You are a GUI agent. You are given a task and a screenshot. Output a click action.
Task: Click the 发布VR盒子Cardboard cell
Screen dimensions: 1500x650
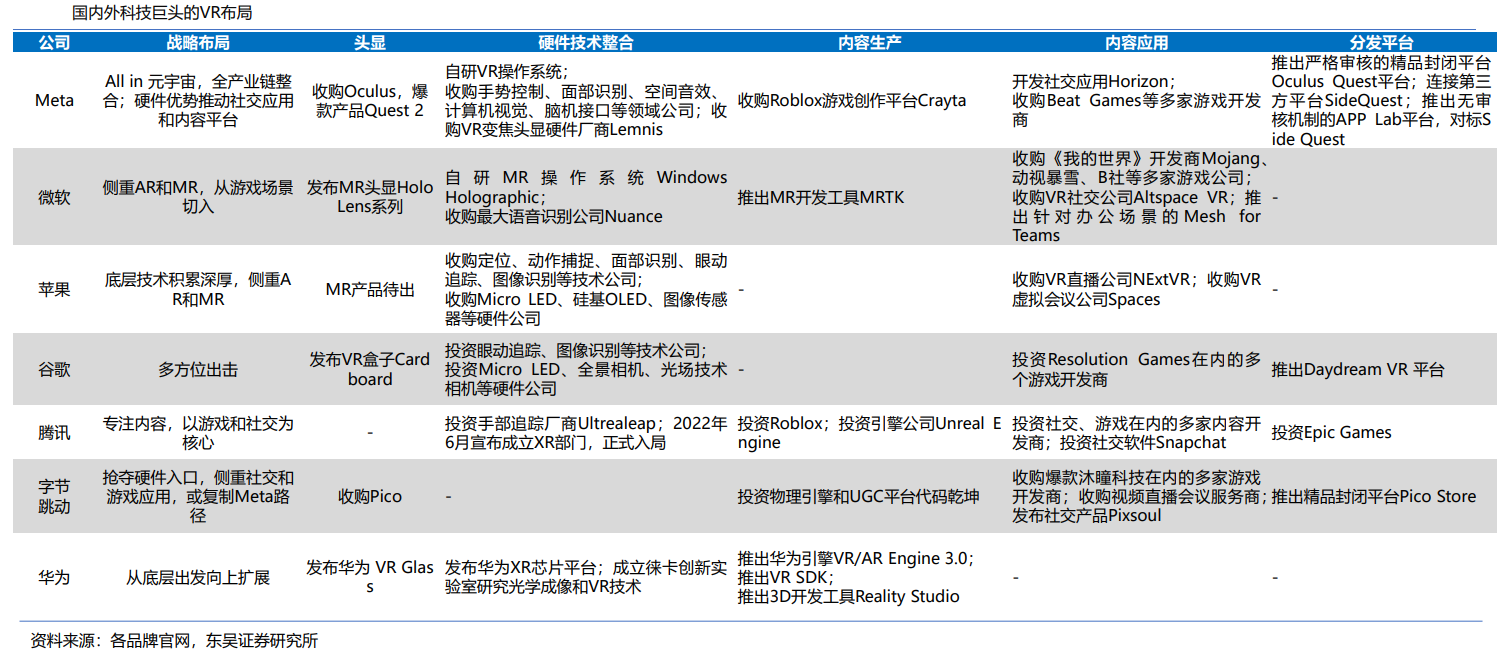pos(370,369)
